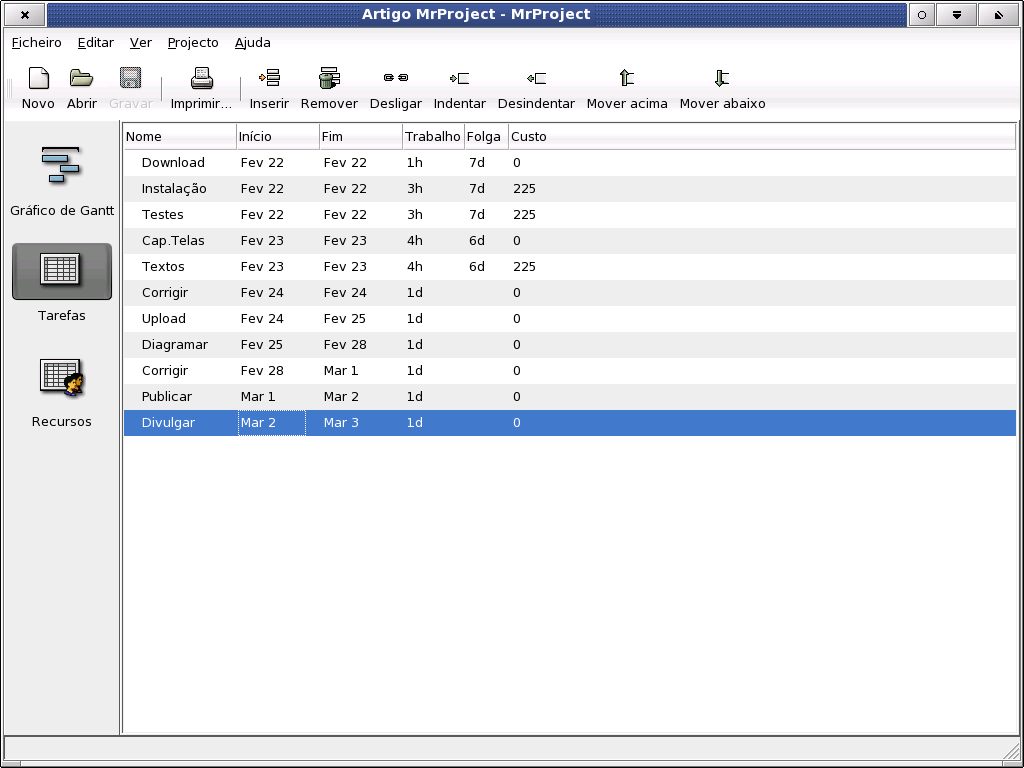Click the Custo column header
The height and width of the screenshot is (768, 1024).
[x=762, y=136]
